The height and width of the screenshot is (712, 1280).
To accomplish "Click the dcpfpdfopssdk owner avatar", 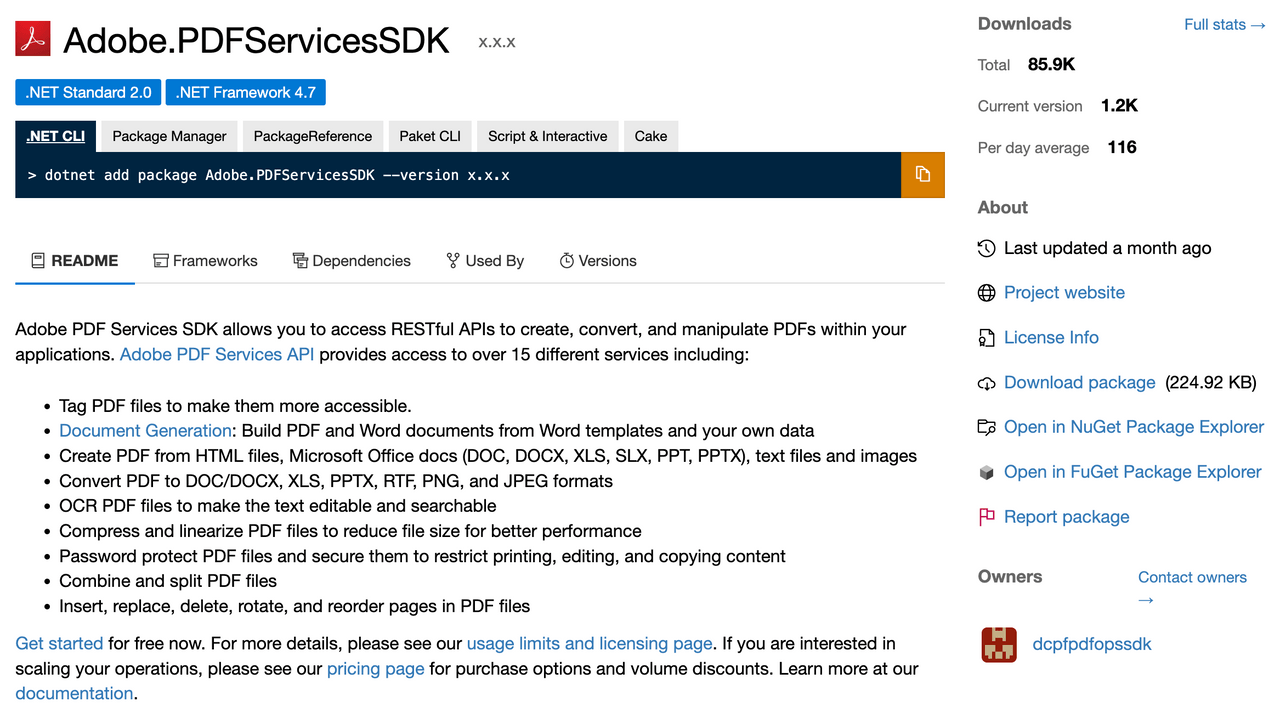I will coord(999,645).
